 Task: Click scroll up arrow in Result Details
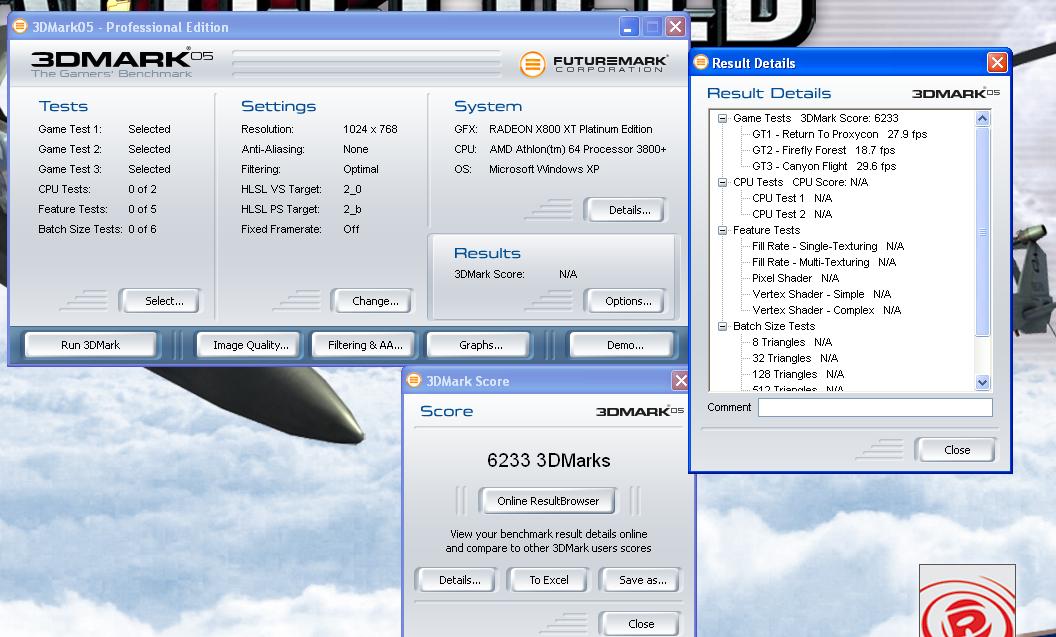(982, 119)
